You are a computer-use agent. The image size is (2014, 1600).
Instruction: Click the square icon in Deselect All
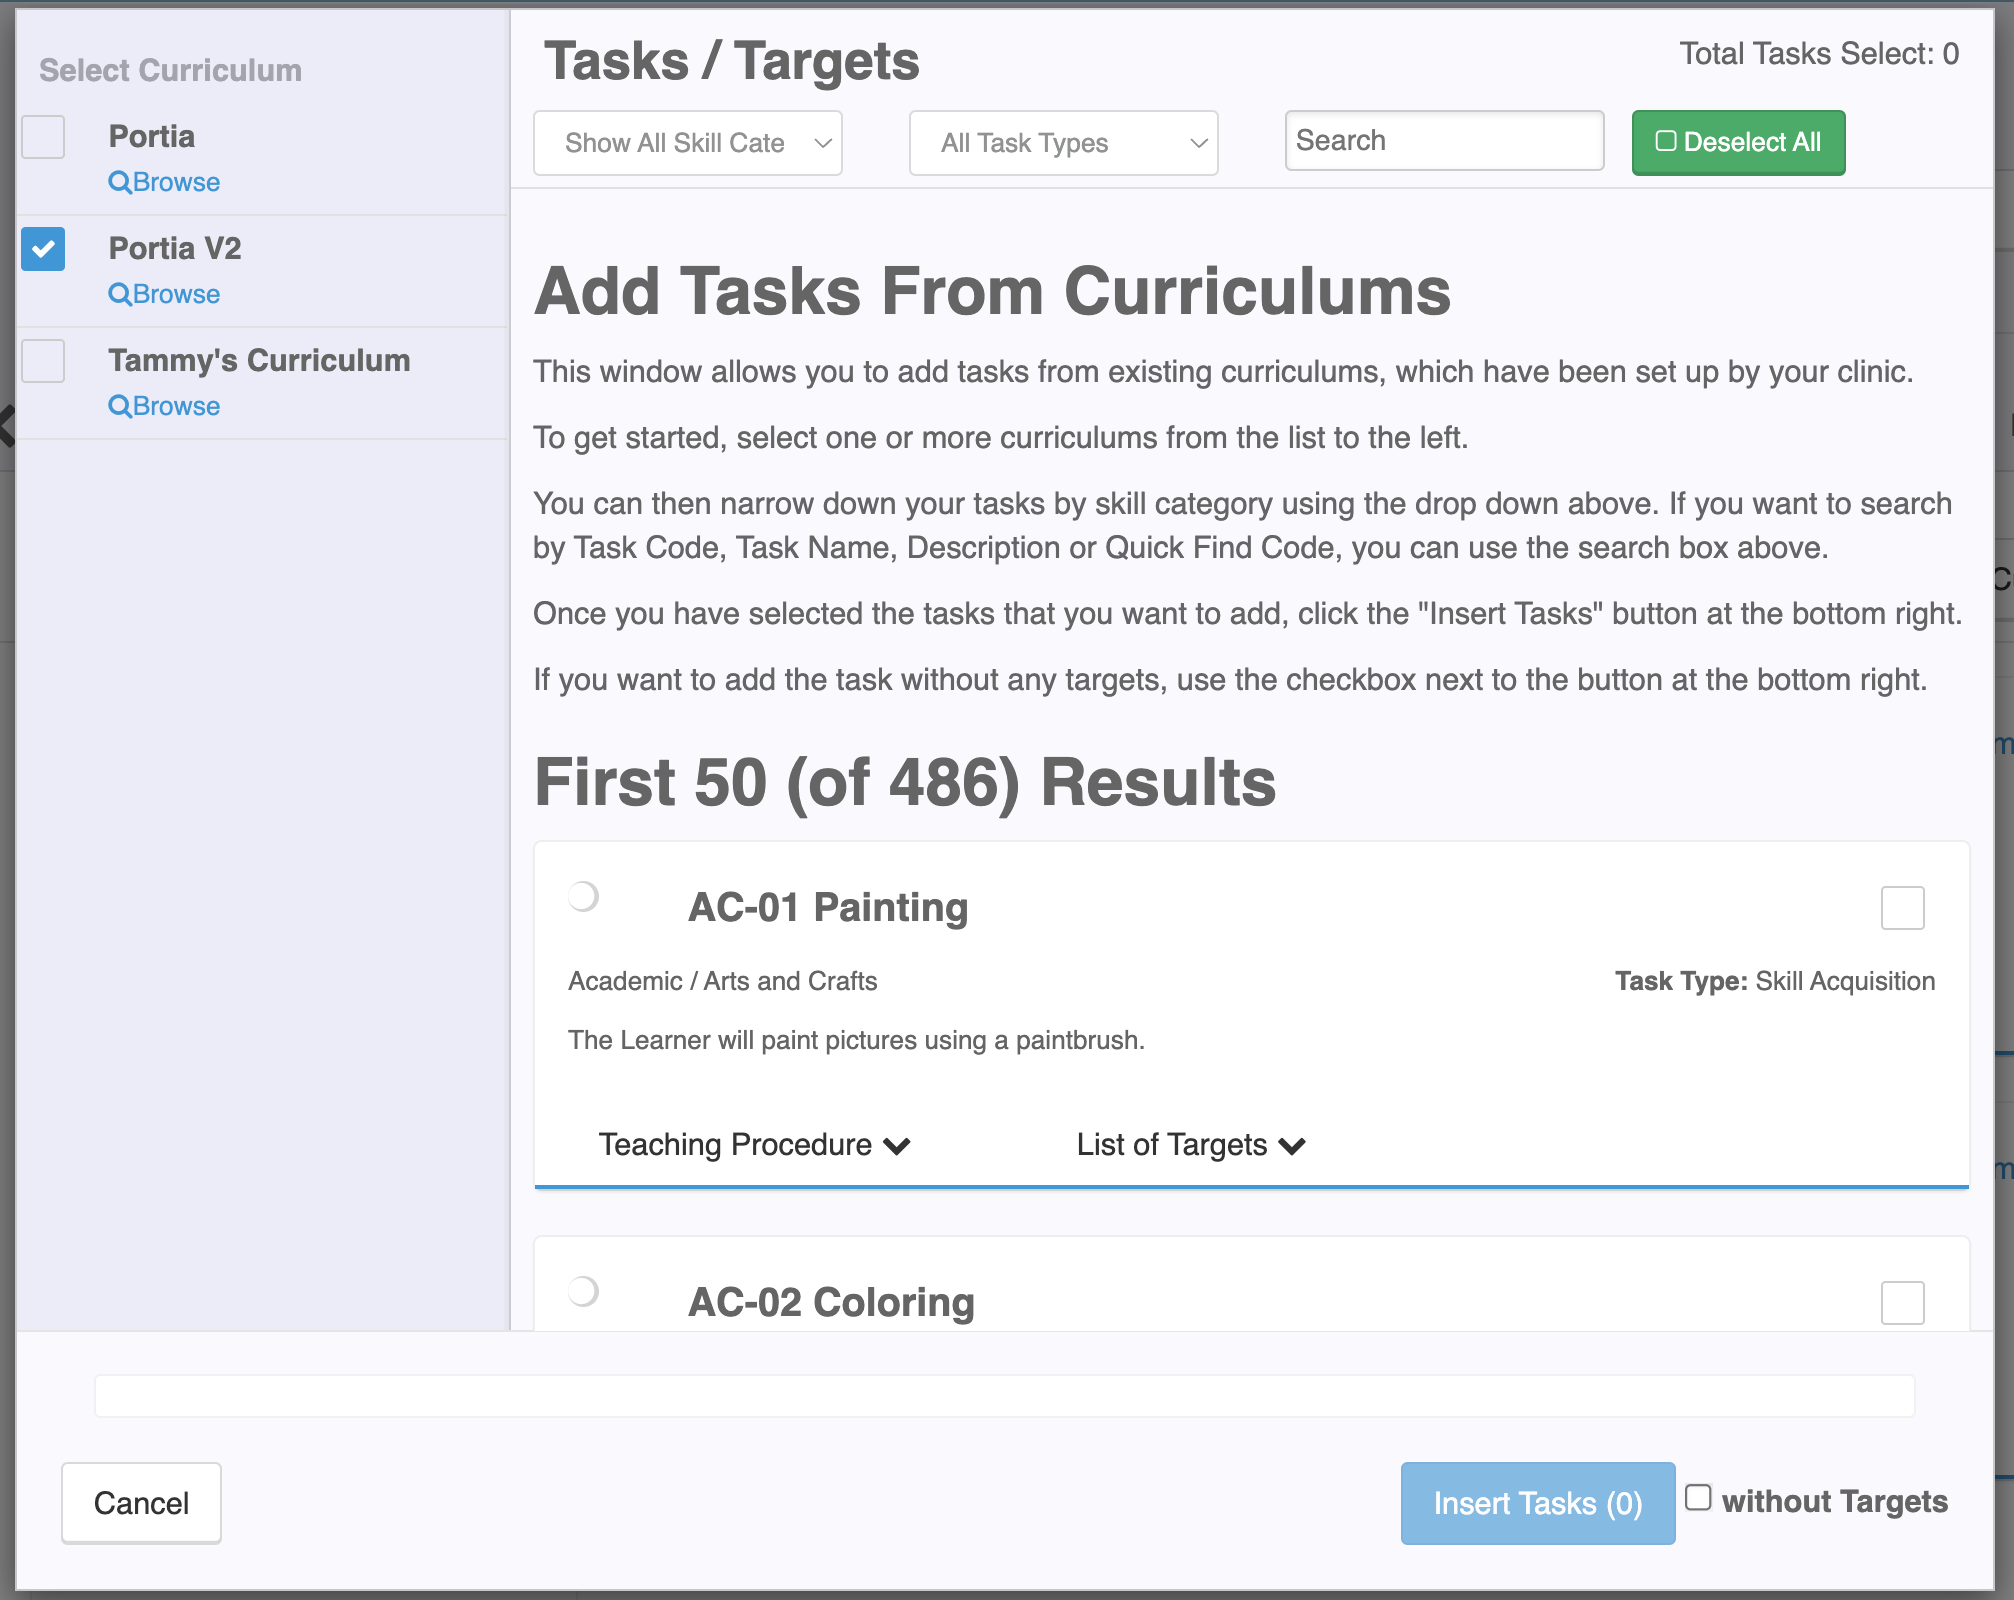[x=1665, y=141]
